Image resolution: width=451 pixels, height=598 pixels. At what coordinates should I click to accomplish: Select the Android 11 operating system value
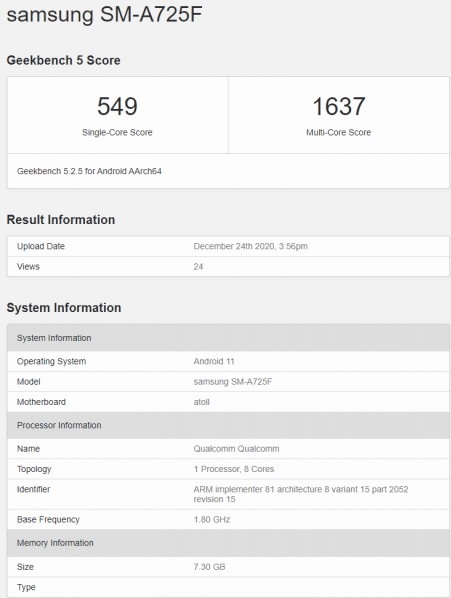[x=214, y=361]
